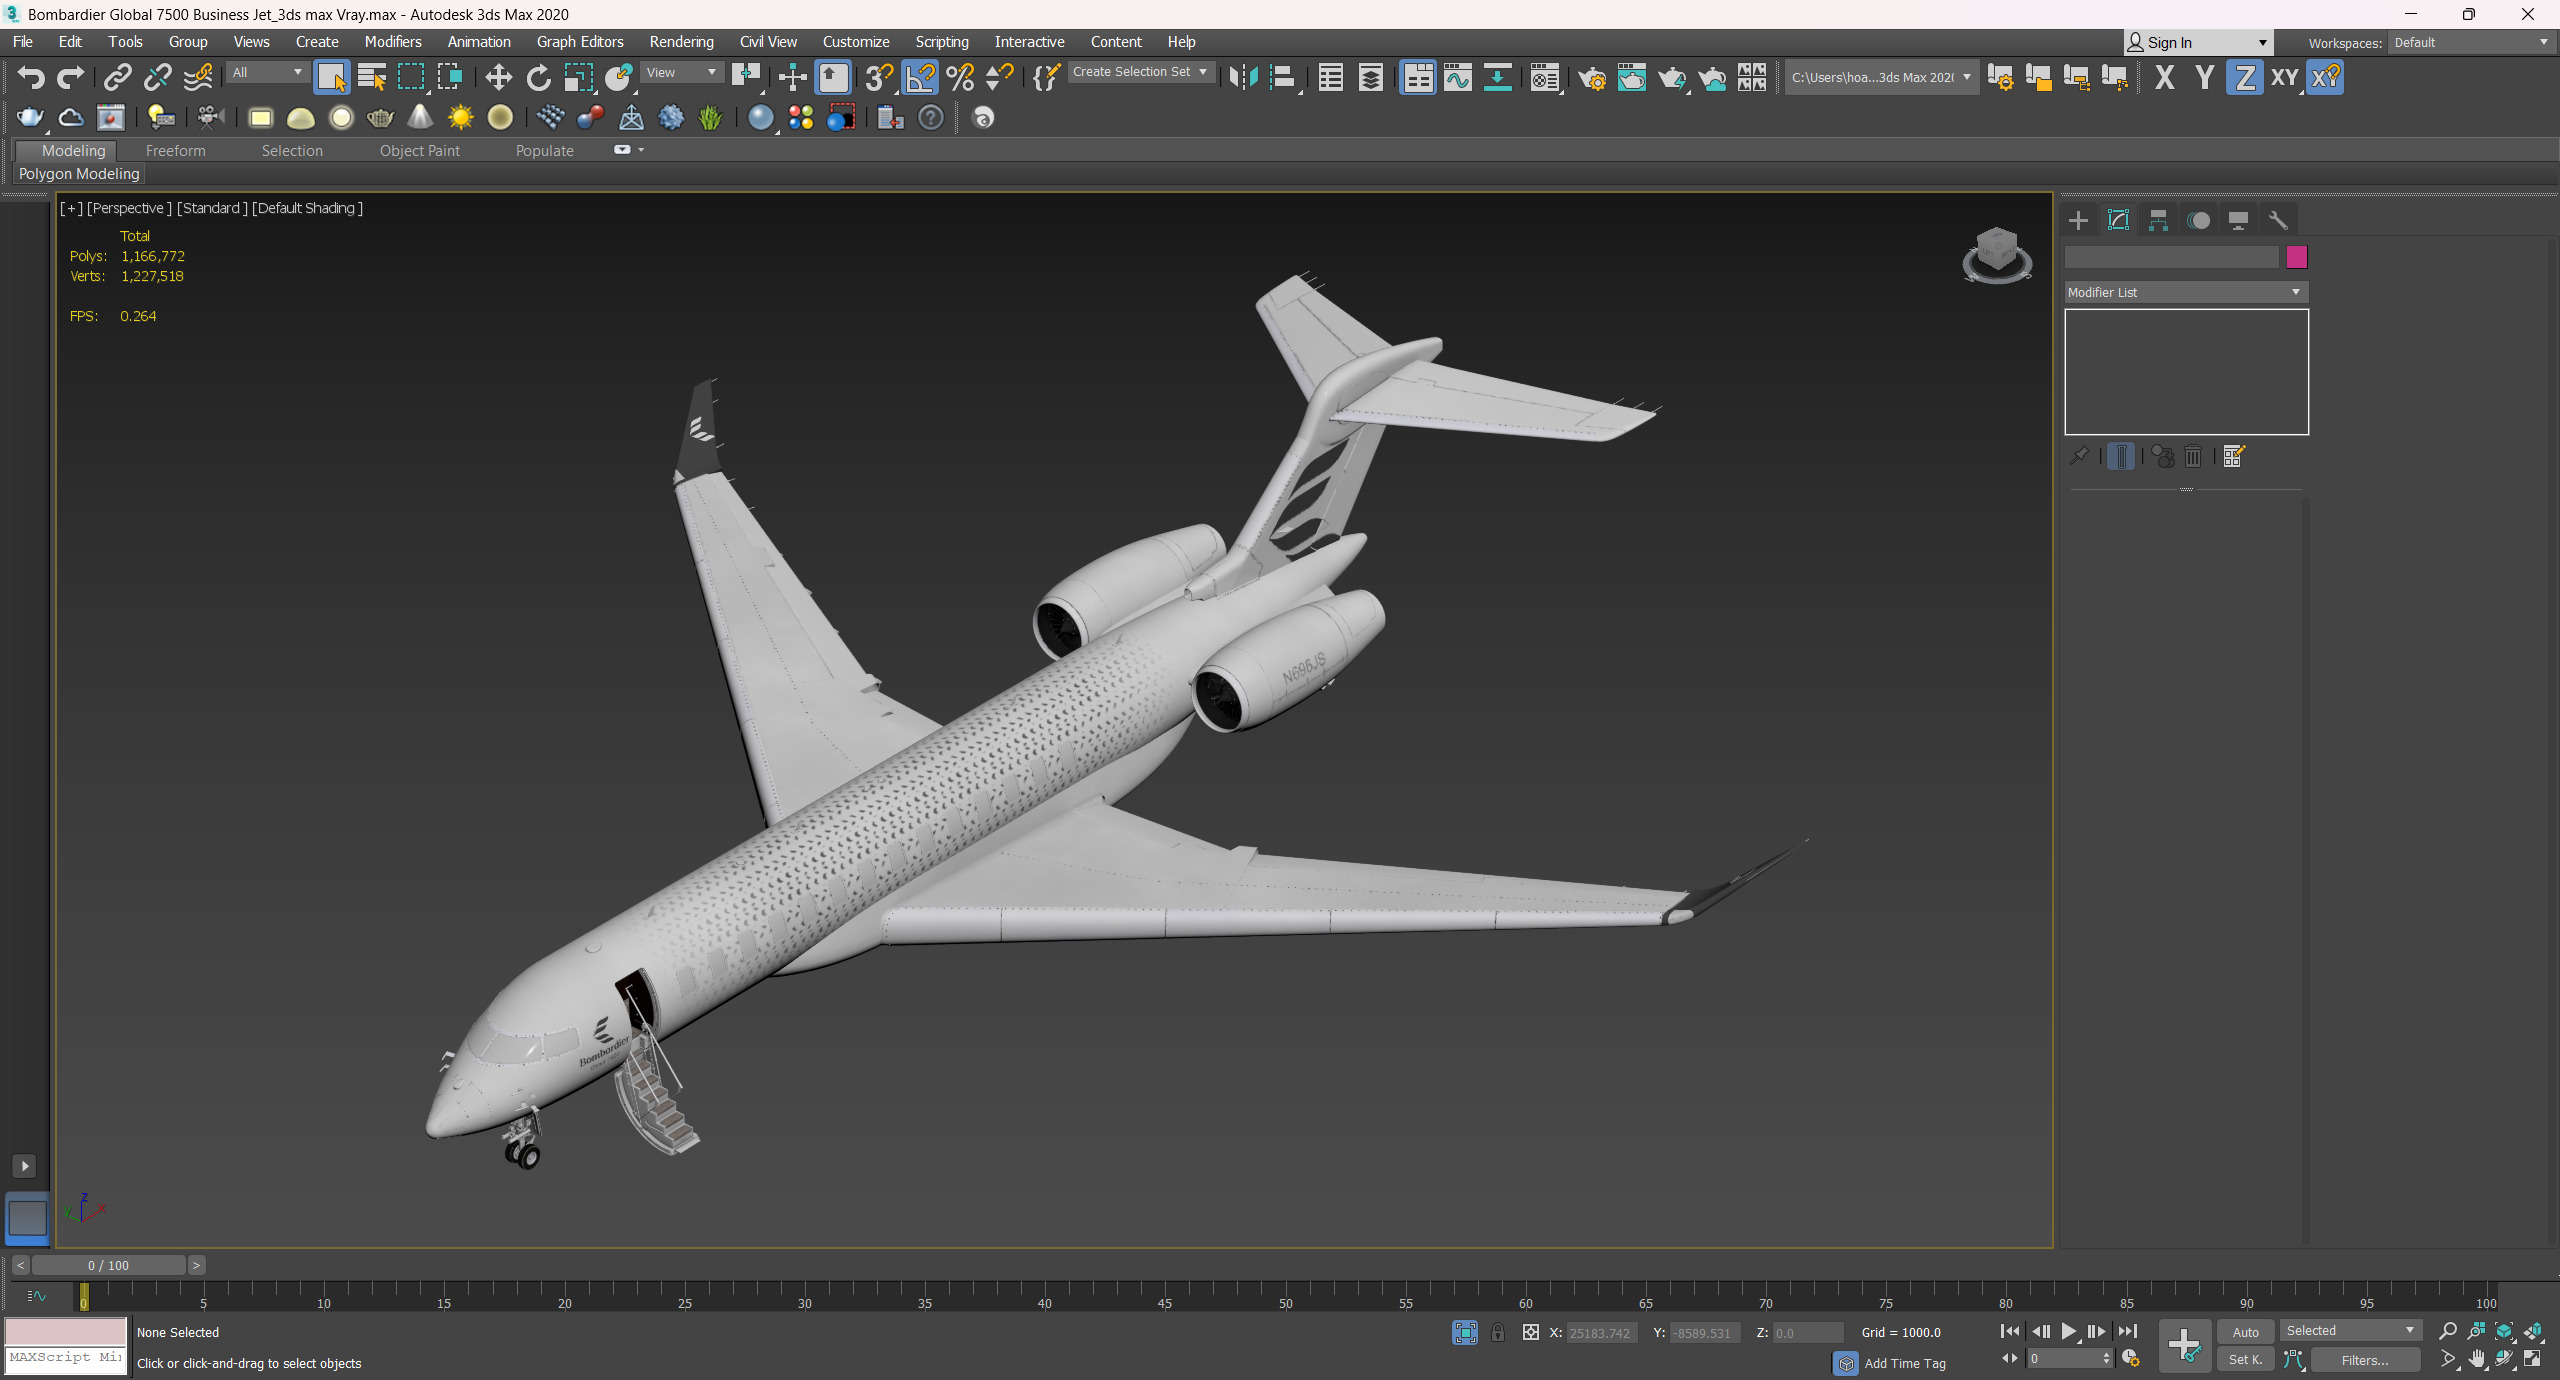The height and width of the screenshot is (1380, 2560).
Task: Expand the Modifier List dropdown
Action: tap(2186, 292)
